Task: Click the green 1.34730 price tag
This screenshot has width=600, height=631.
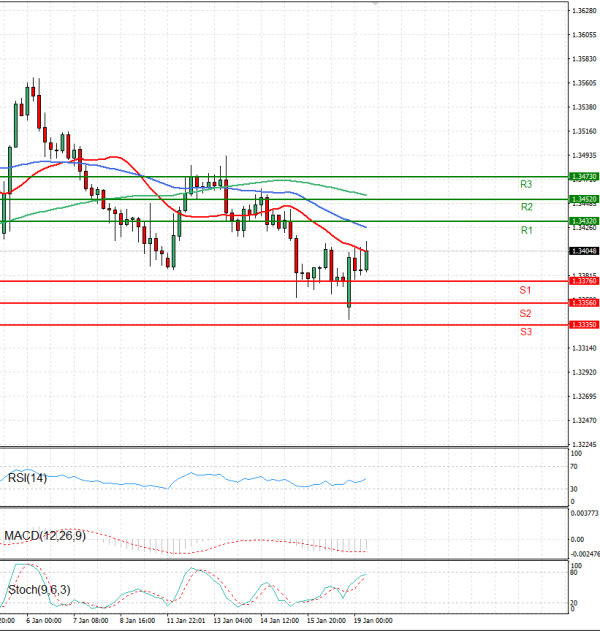Action: 583,176
